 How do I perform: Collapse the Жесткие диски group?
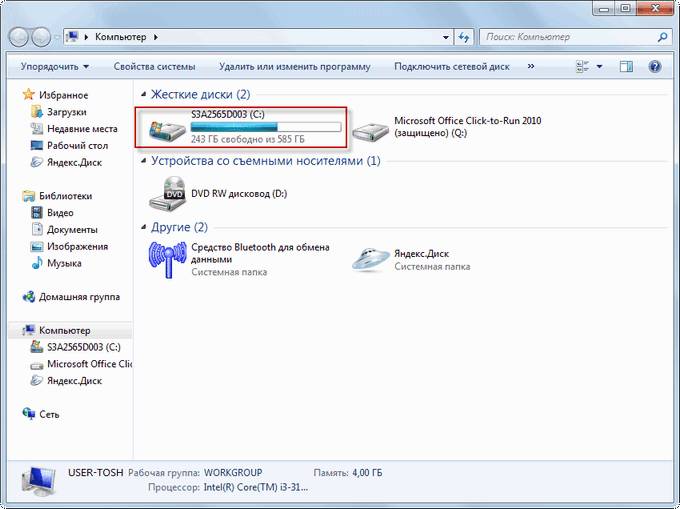point(142,94)
